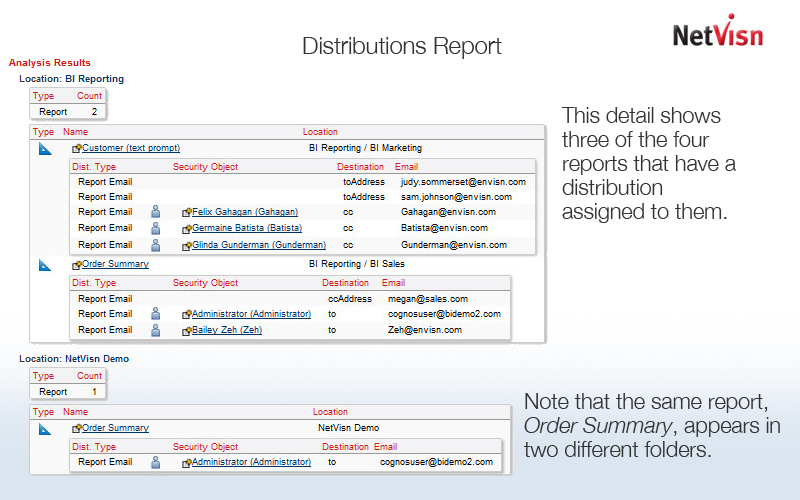
Task: Click shortcut icon before Germaine Batista
Action: tap(187, 229)
